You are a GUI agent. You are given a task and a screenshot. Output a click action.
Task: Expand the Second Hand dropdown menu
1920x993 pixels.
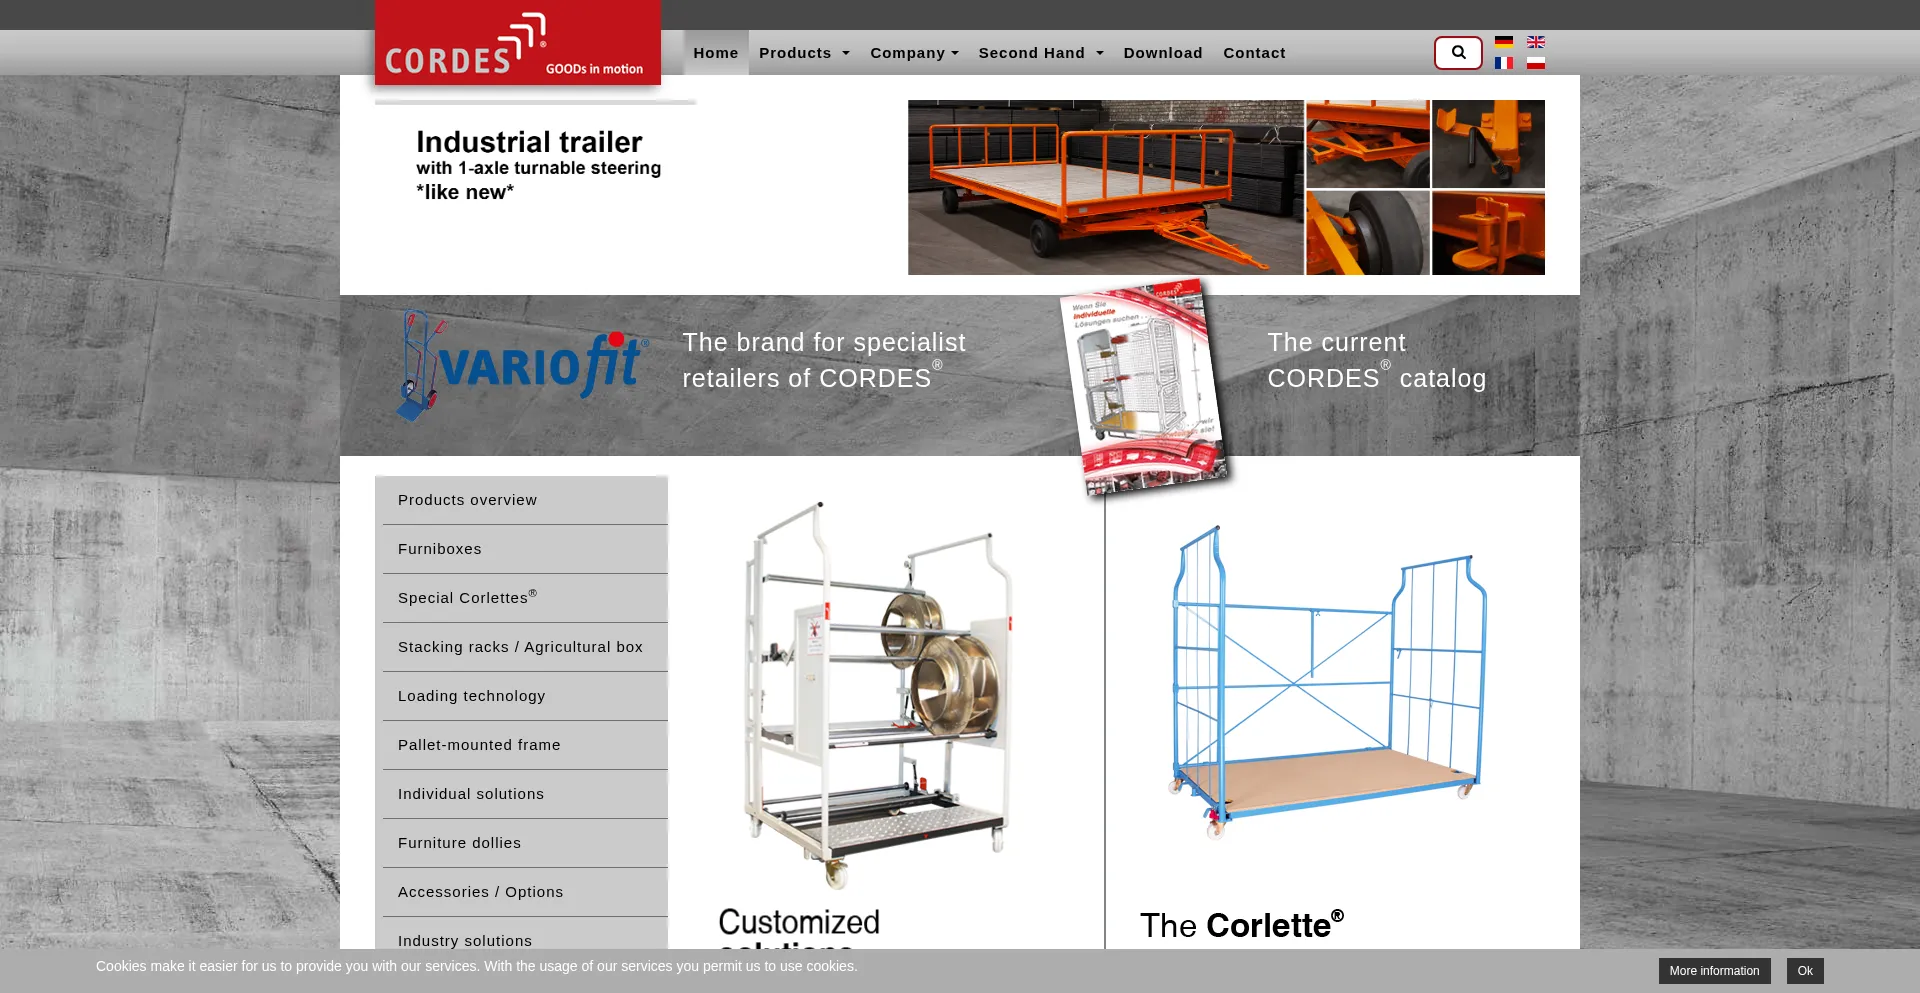click(x=1041, y=53)
